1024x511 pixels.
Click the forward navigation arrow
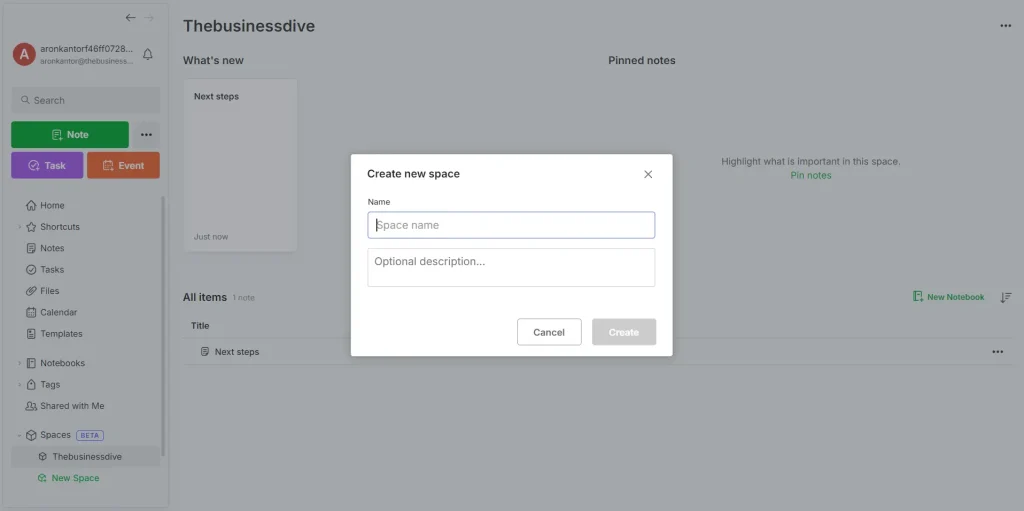pos(149,18)
